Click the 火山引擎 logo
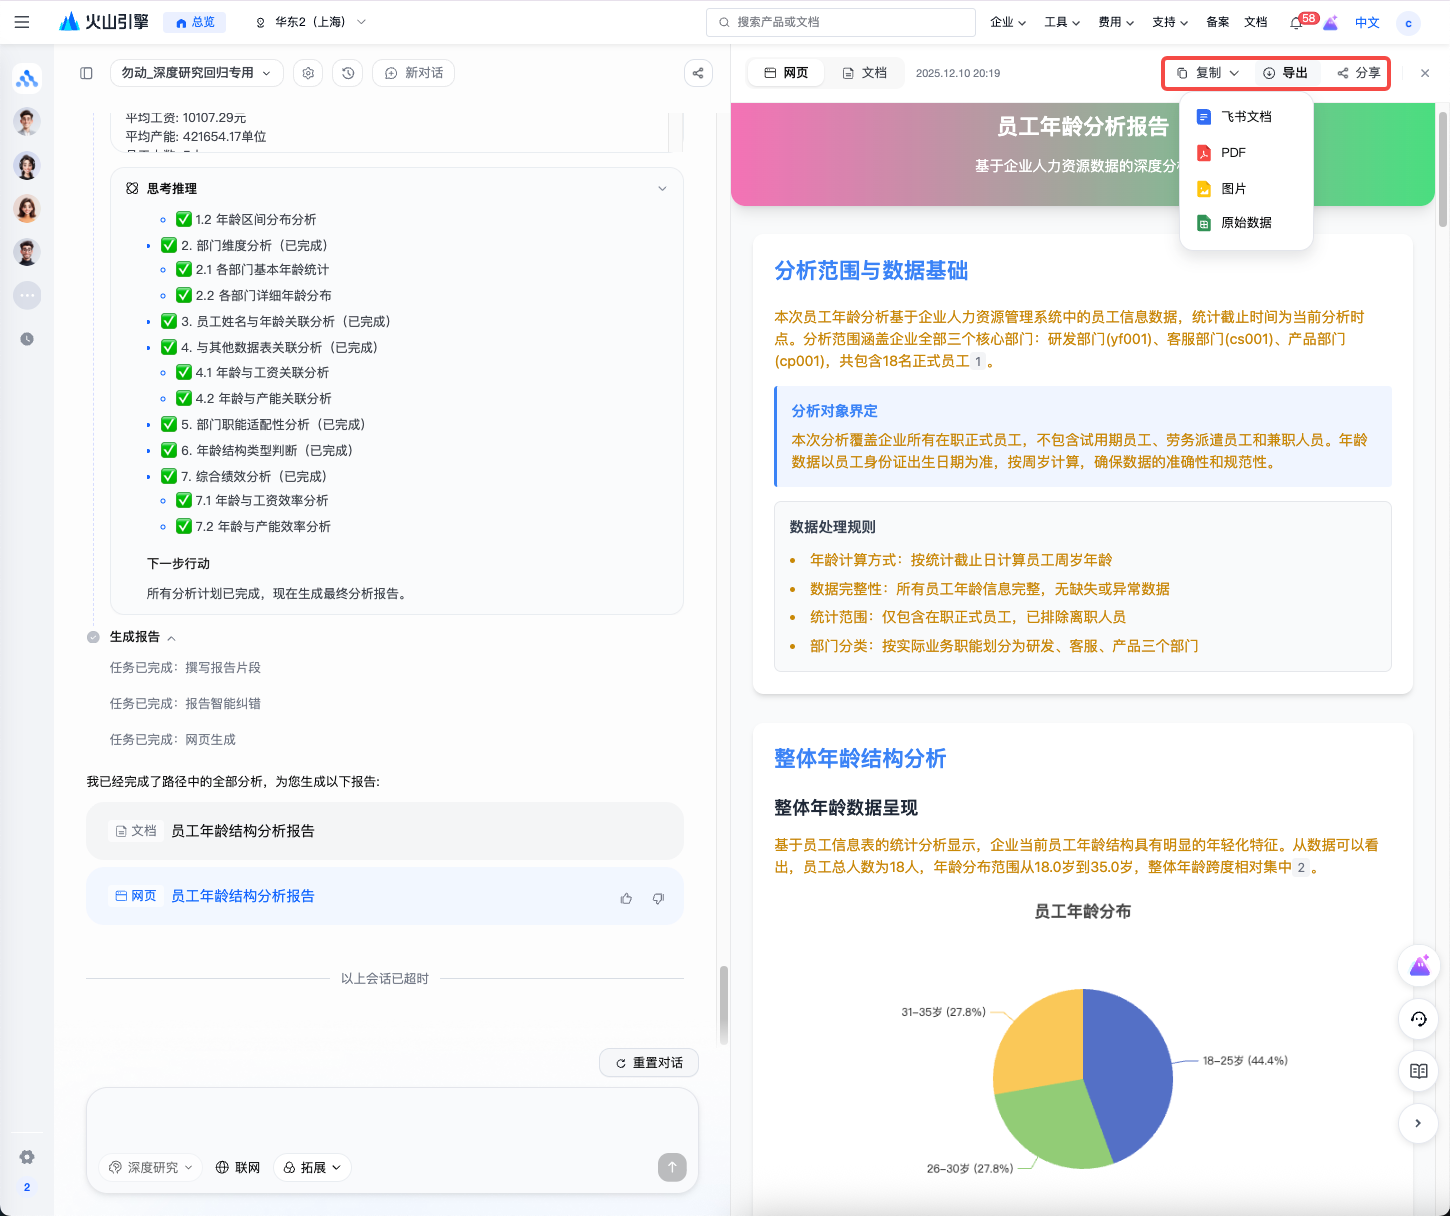Image resolution: width=1450 pixels, height=1216 pixels. [x=104, y=22]
